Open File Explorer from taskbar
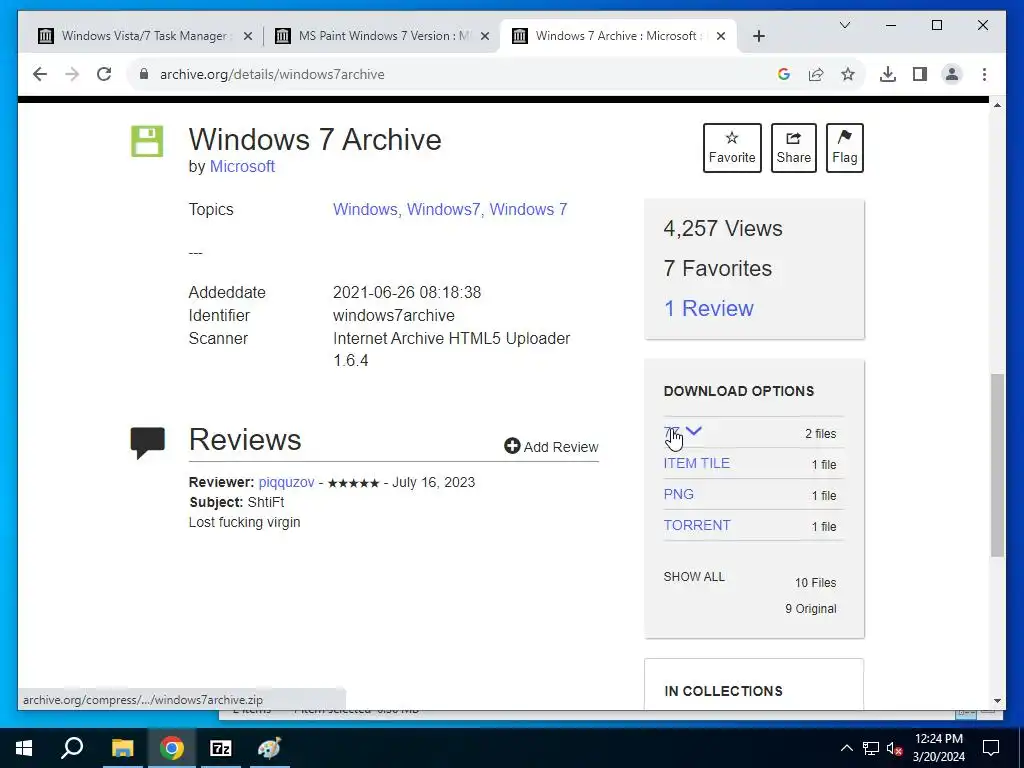Viewport: 1024px width, 768px height. tap(122, 748)
